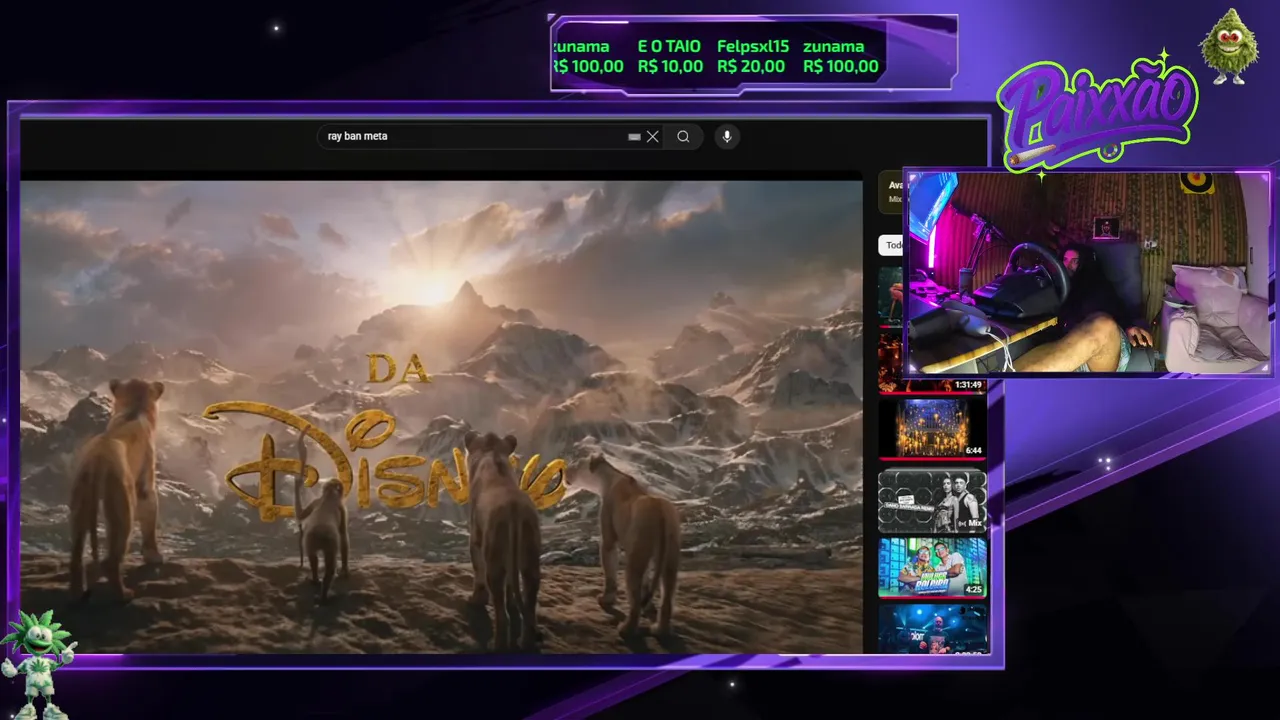Open the 4:25 video thumbnail with two men

(x=932, y=567)
